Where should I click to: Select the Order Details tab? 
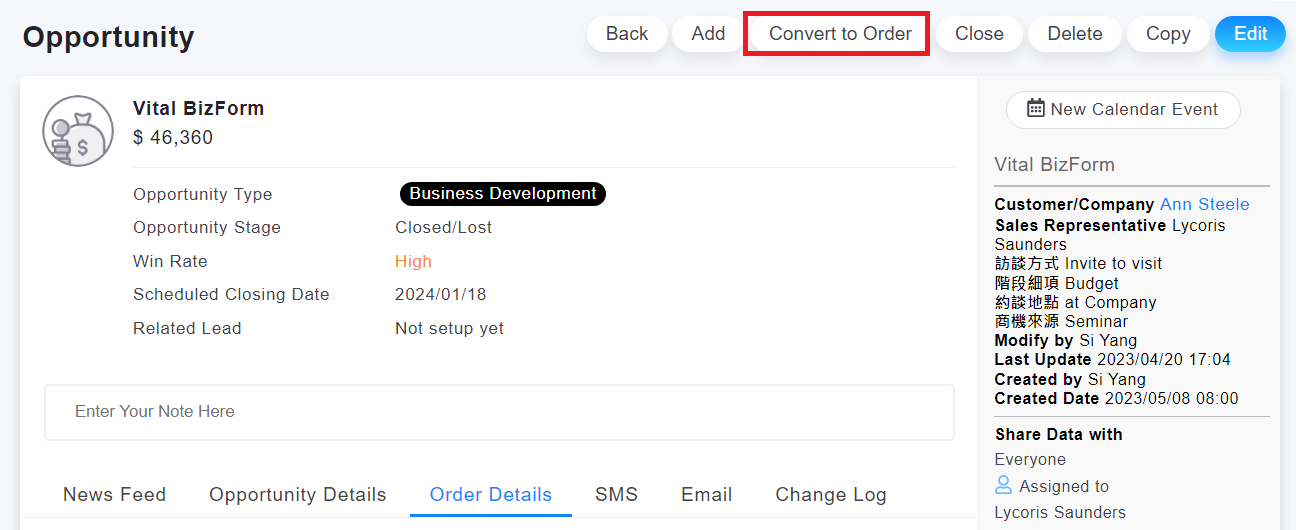click(490, 494)
